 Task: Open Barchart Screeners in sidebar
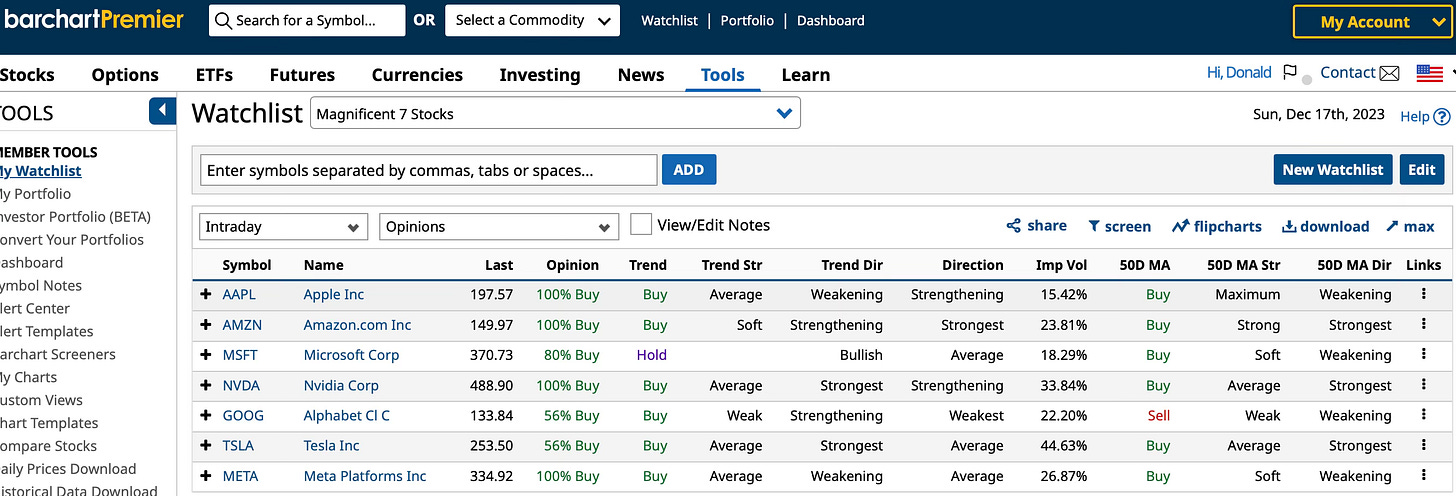point(56,354)
